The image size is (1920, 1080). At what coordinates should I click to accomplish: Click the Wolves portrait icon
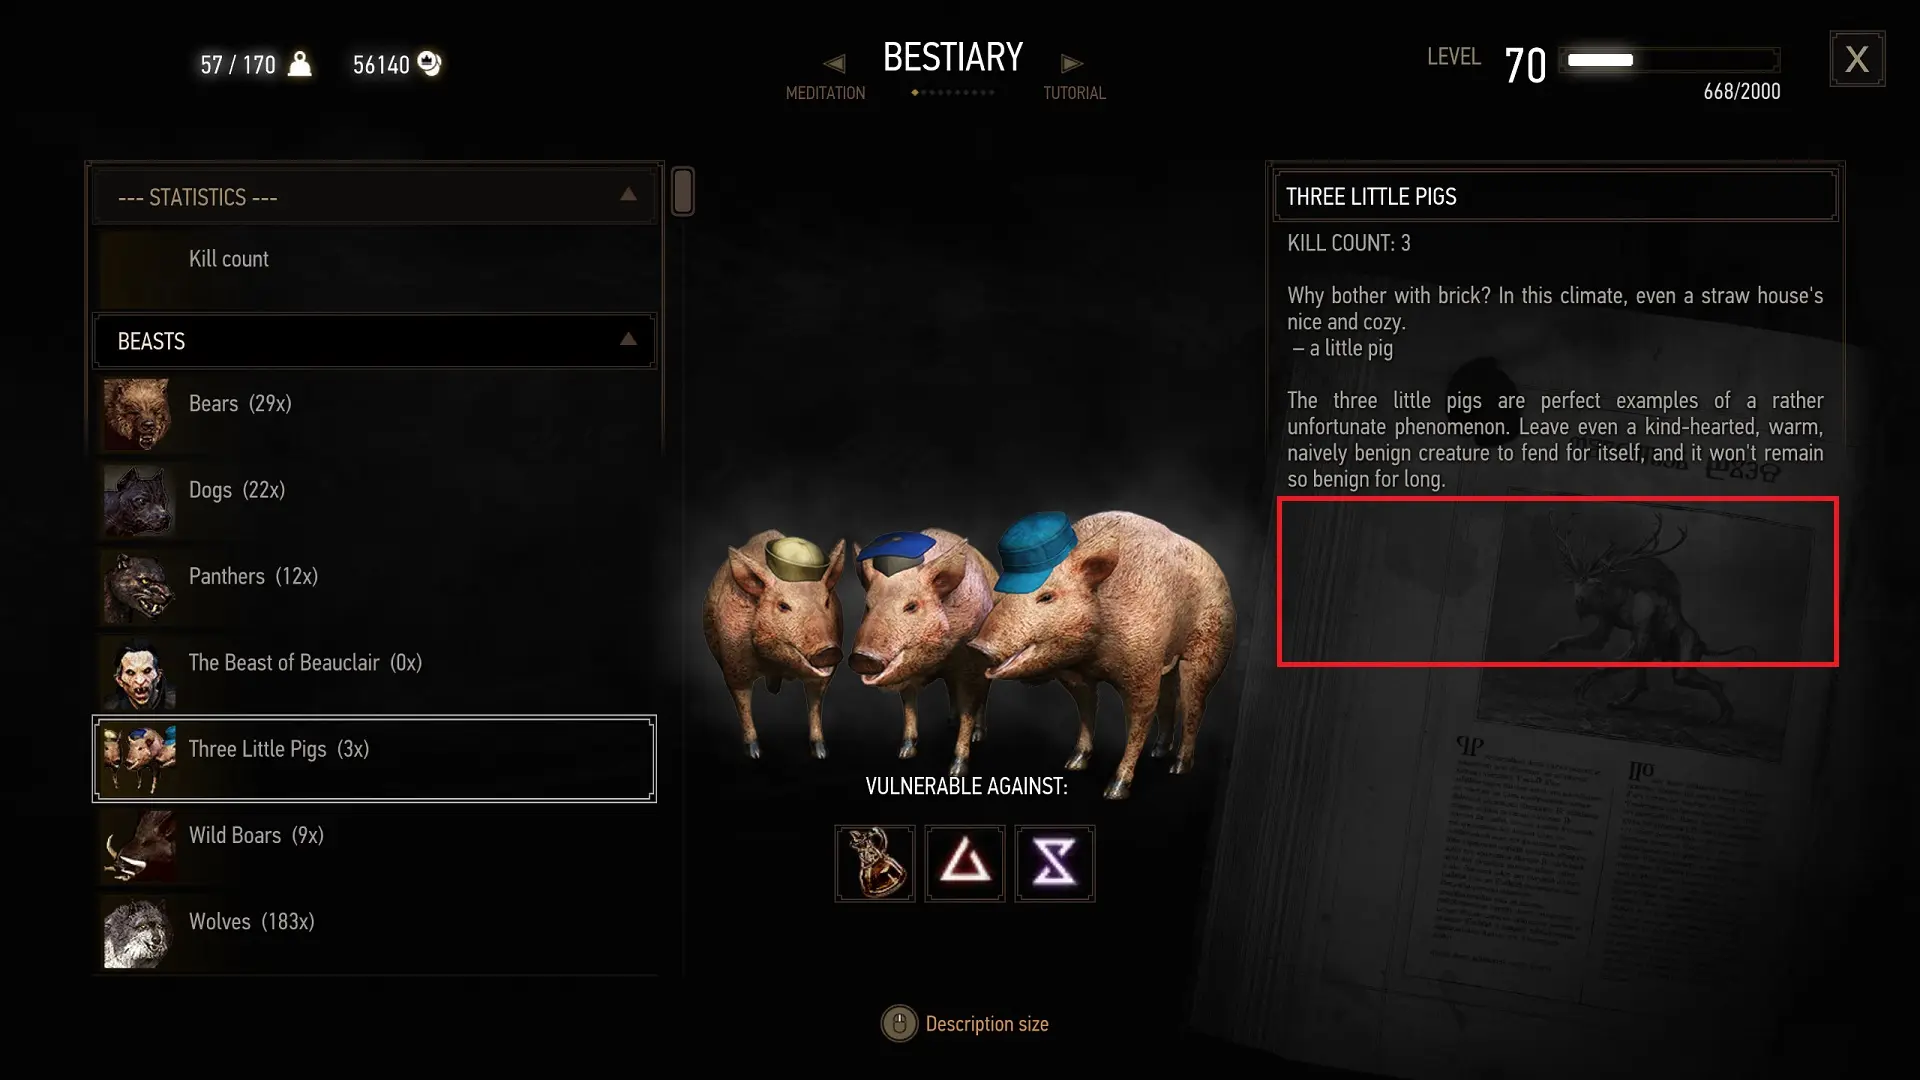138,932
